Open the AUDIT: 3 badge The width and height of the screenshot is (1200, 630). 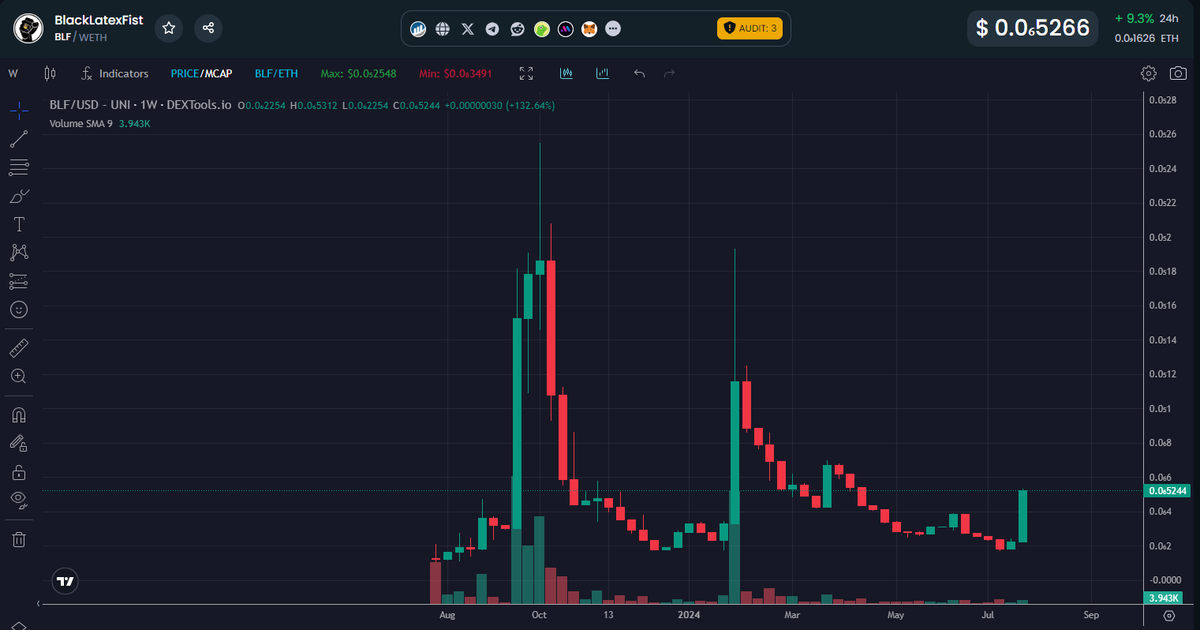point(749,28)
